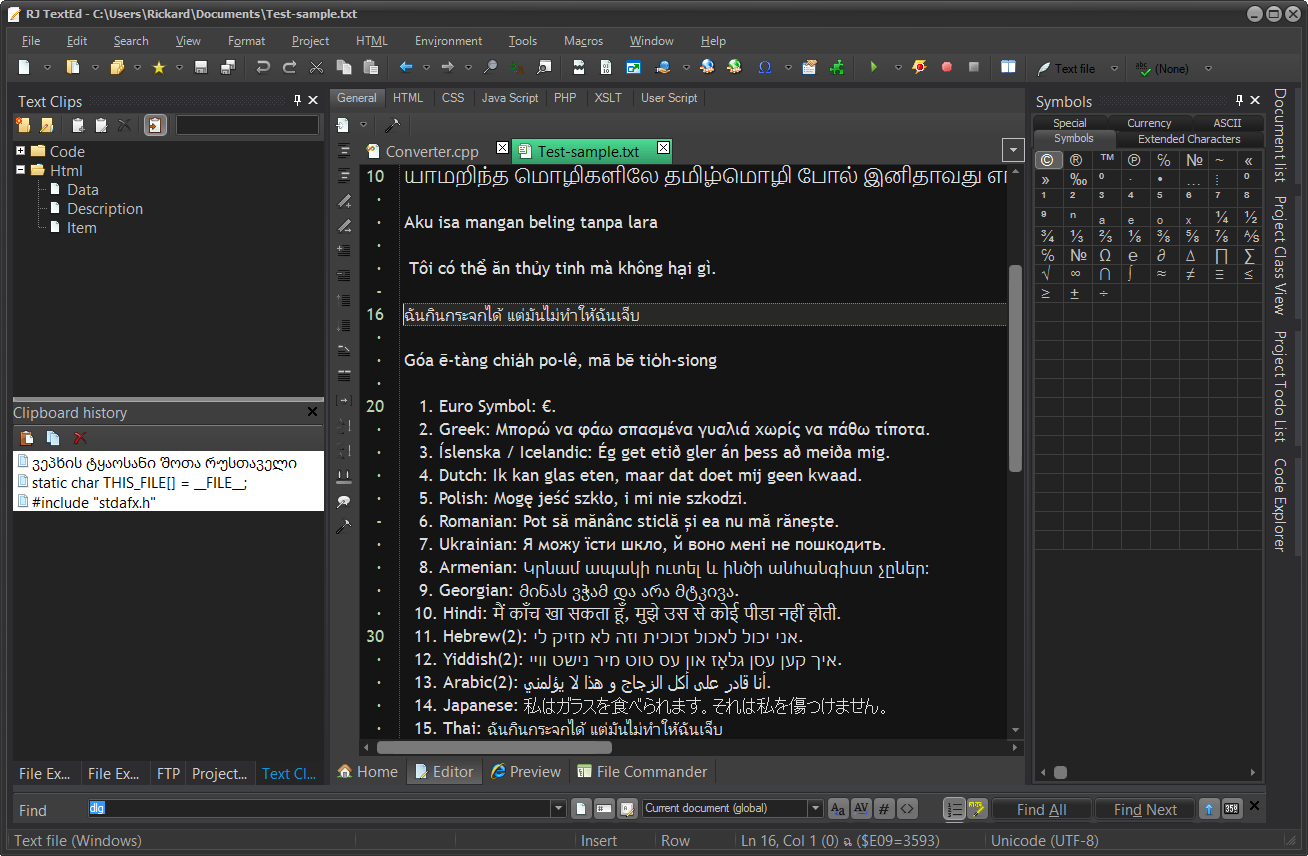Toggle the regular expression '#' find option

(x=884, y=809)
